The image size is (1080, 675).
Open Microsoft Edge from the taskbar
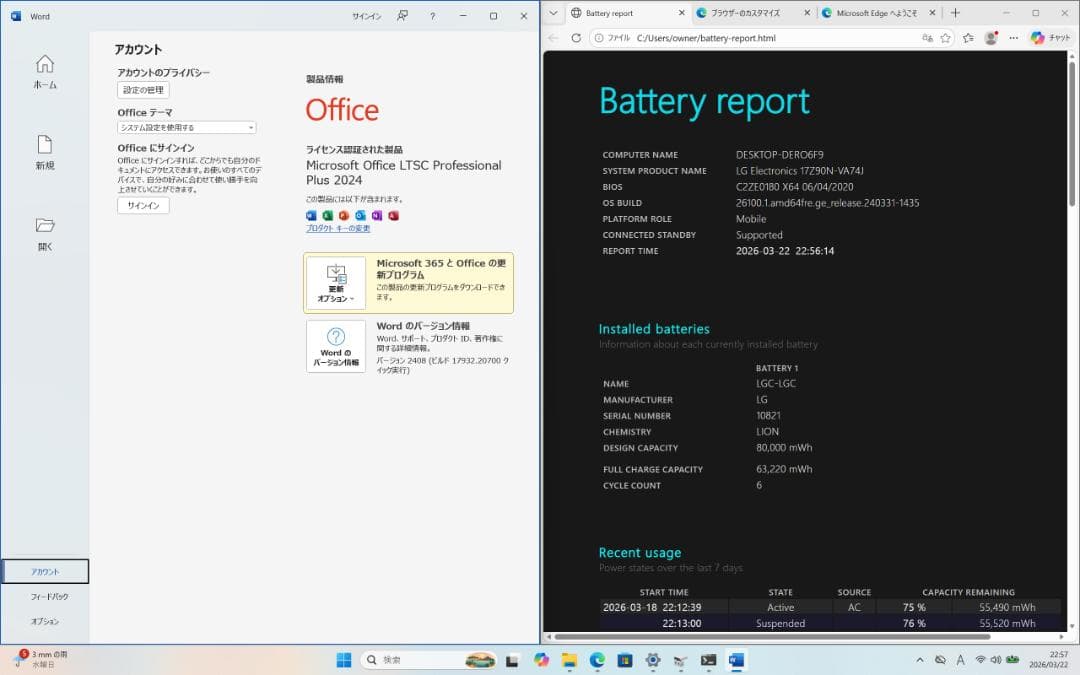tap(597, 660)
